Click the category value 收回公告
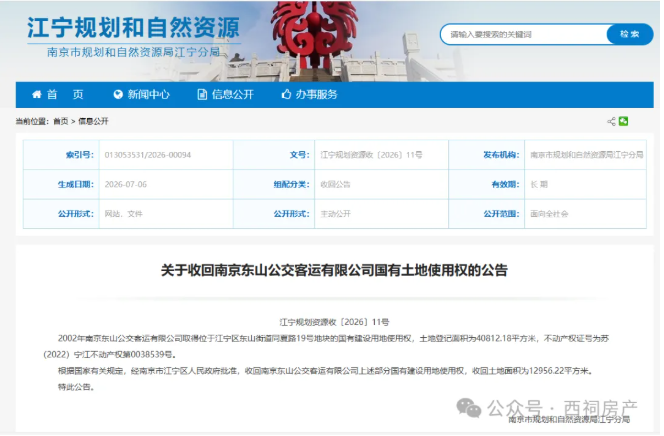Screen dimensions: 664x436 click(x=335, y=185)
